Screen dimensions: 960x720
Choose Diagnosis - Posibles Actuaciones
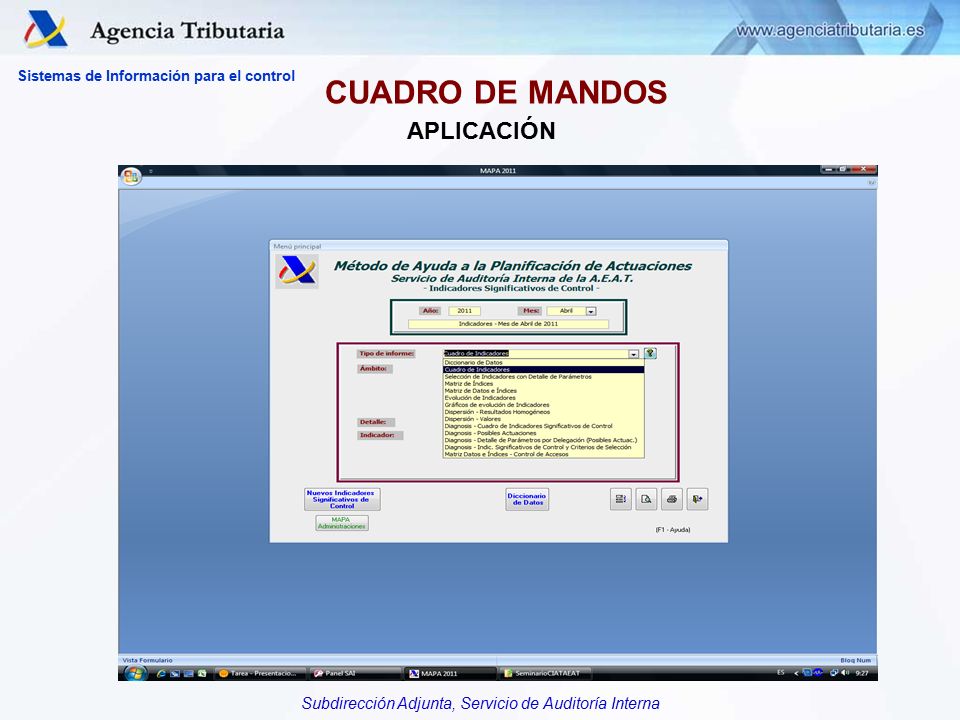[543, 433]
